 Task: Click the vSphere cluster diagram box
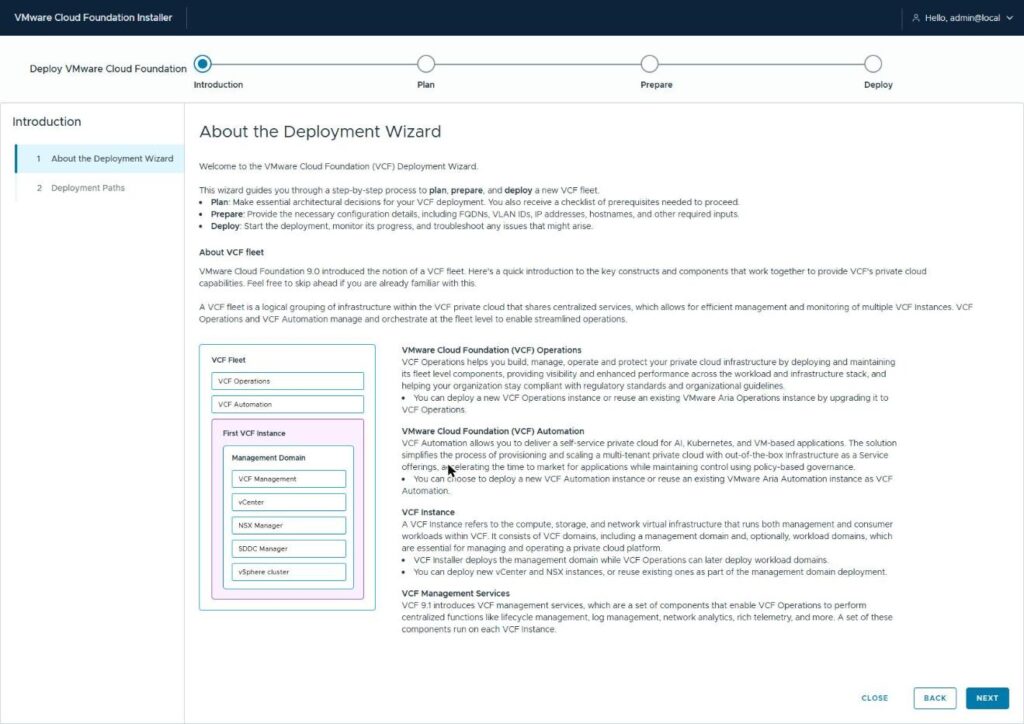point(289,572)
